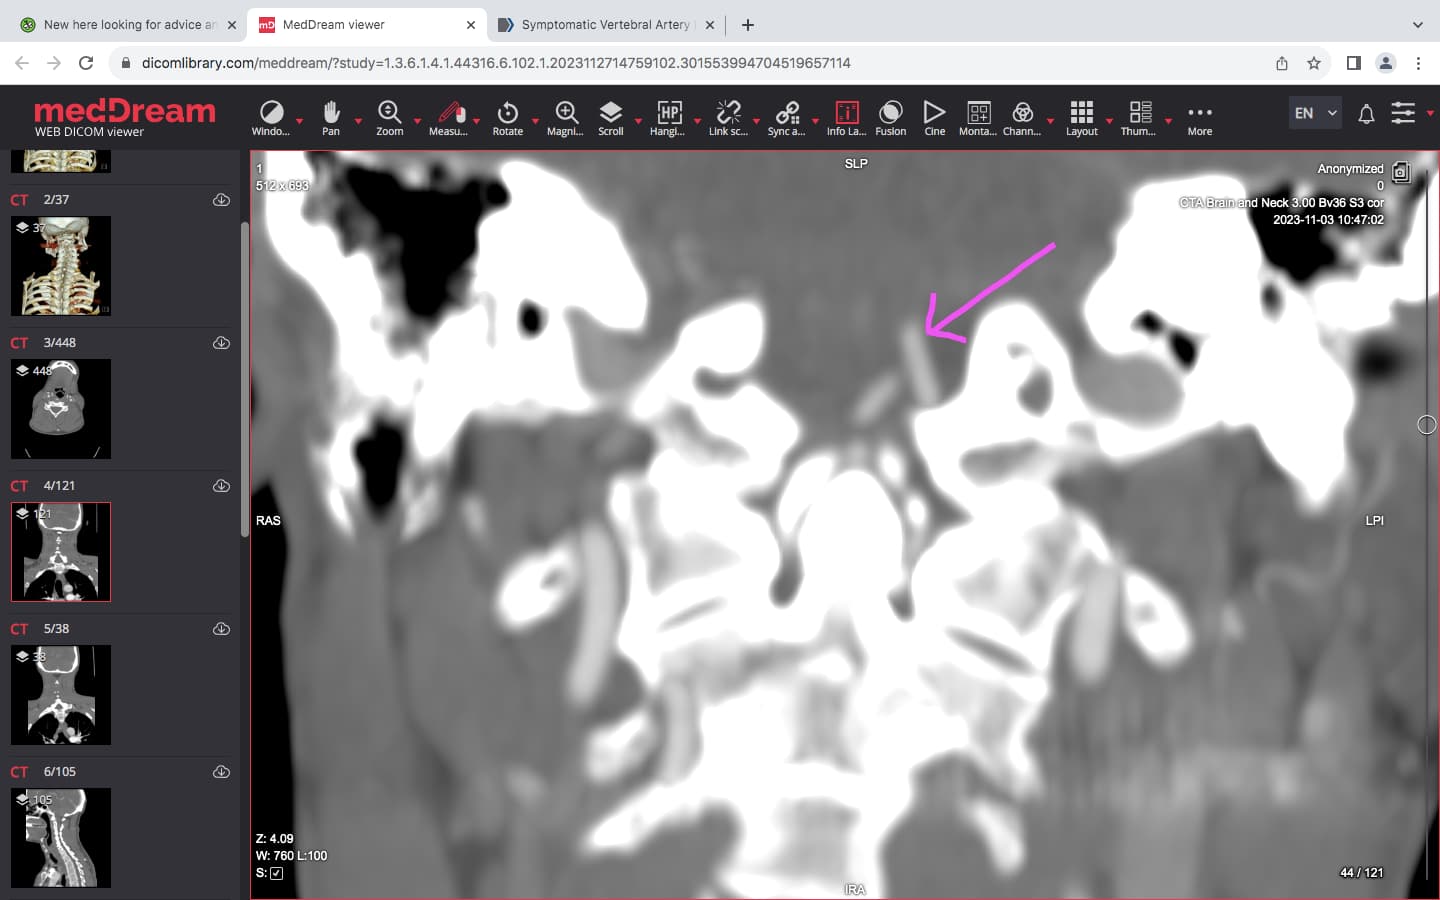Screen dimensions: 1440x900
Task: Open CT series 3/448 axial thumbnail
Action: coord(61,409)
